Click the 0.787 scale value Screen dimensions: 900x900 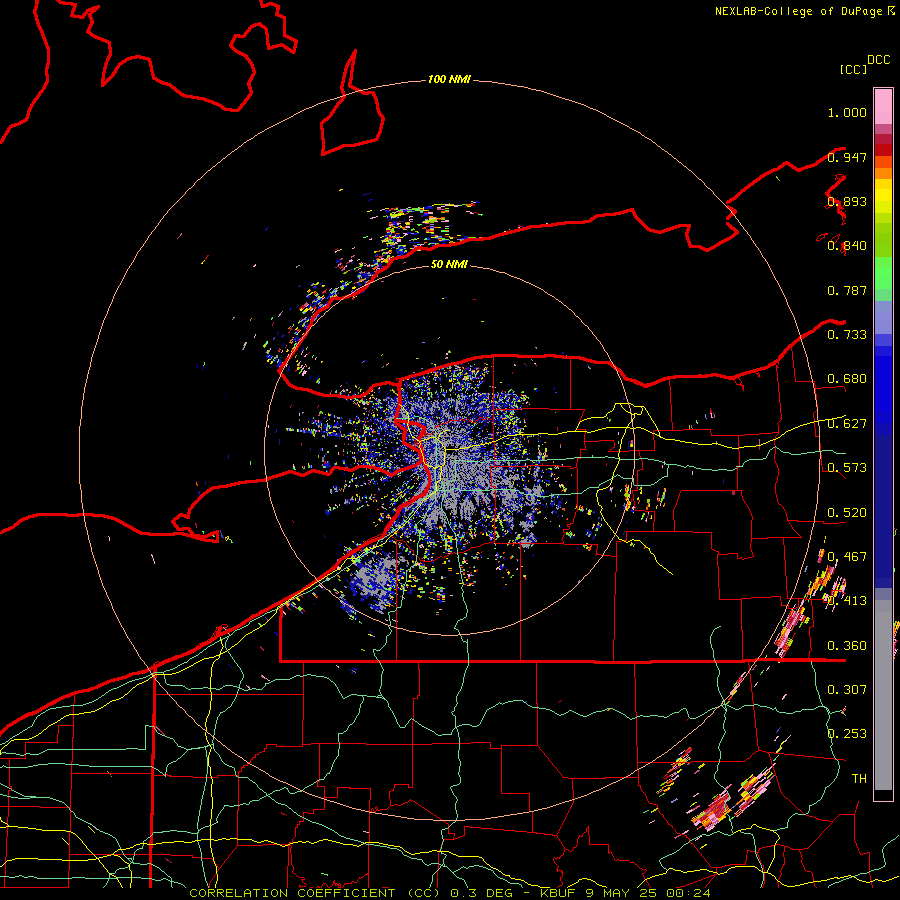[847, 290]
